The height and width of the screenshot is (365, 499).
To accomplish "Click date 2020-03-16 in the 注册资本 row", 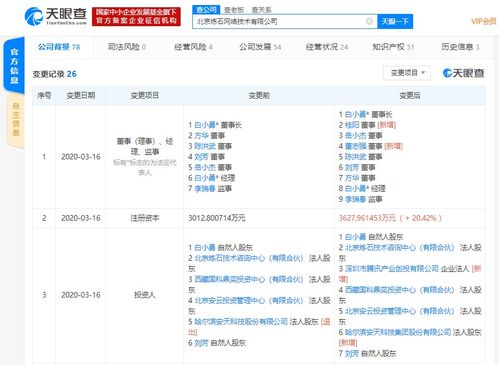I will [81, 218].
